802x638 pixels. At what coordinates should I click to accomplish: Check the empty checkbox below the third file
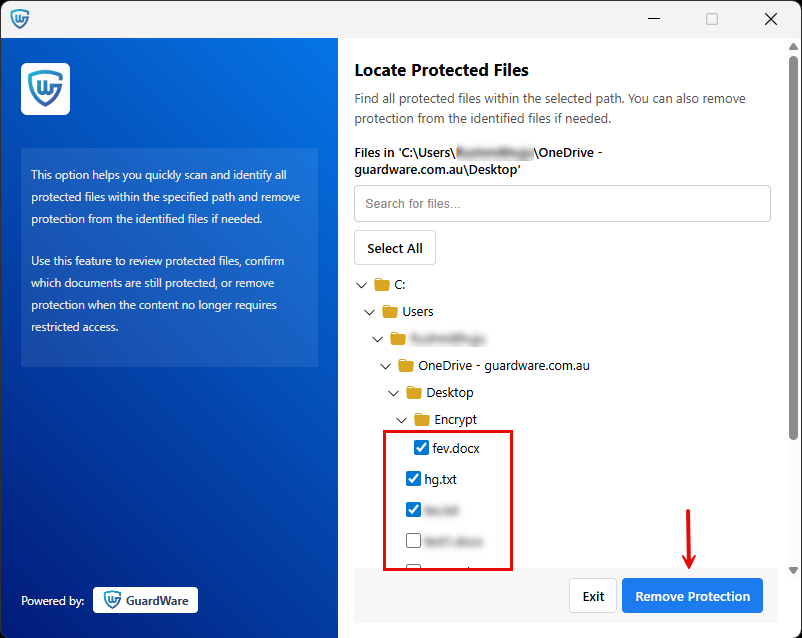(x=413, y=540)
